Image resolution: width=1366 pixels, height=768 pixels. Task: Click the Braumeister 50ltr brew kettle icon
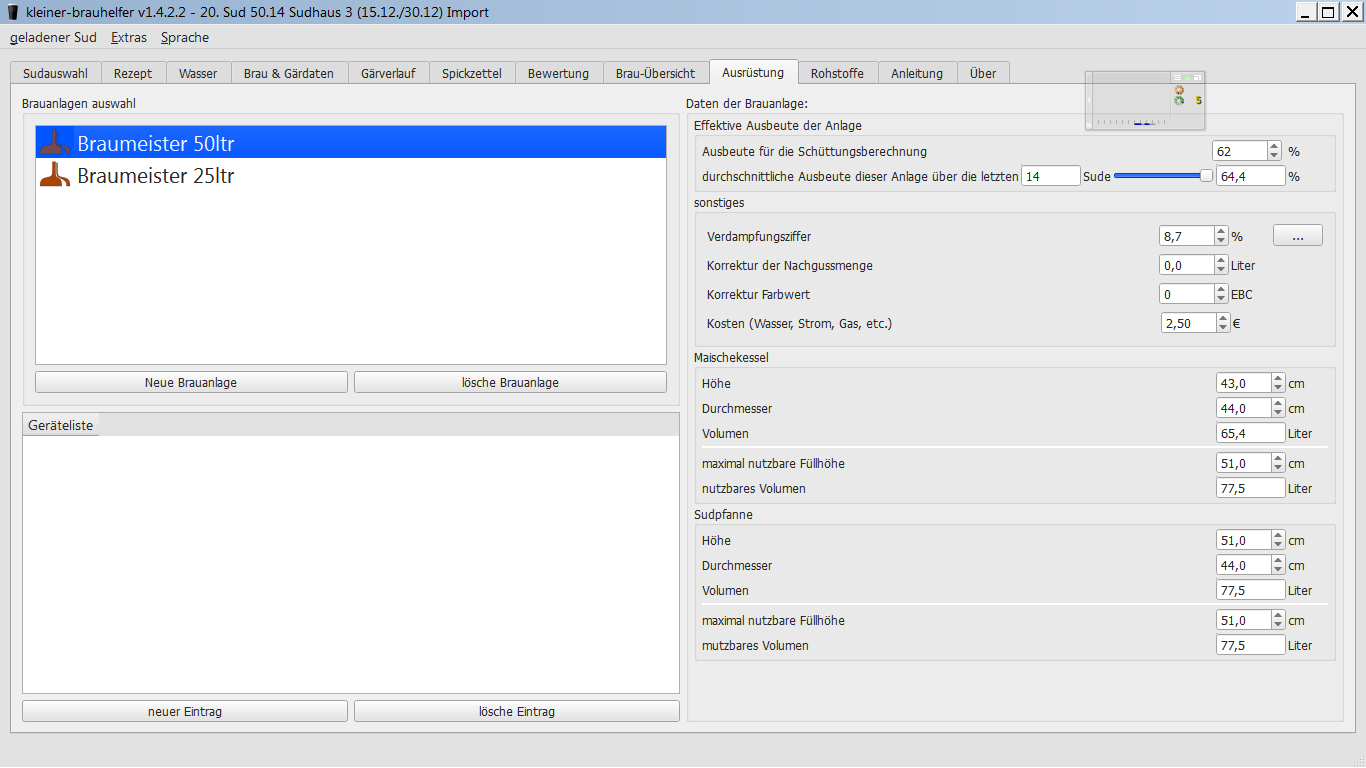pyautogui.click(x=54, y=143)
